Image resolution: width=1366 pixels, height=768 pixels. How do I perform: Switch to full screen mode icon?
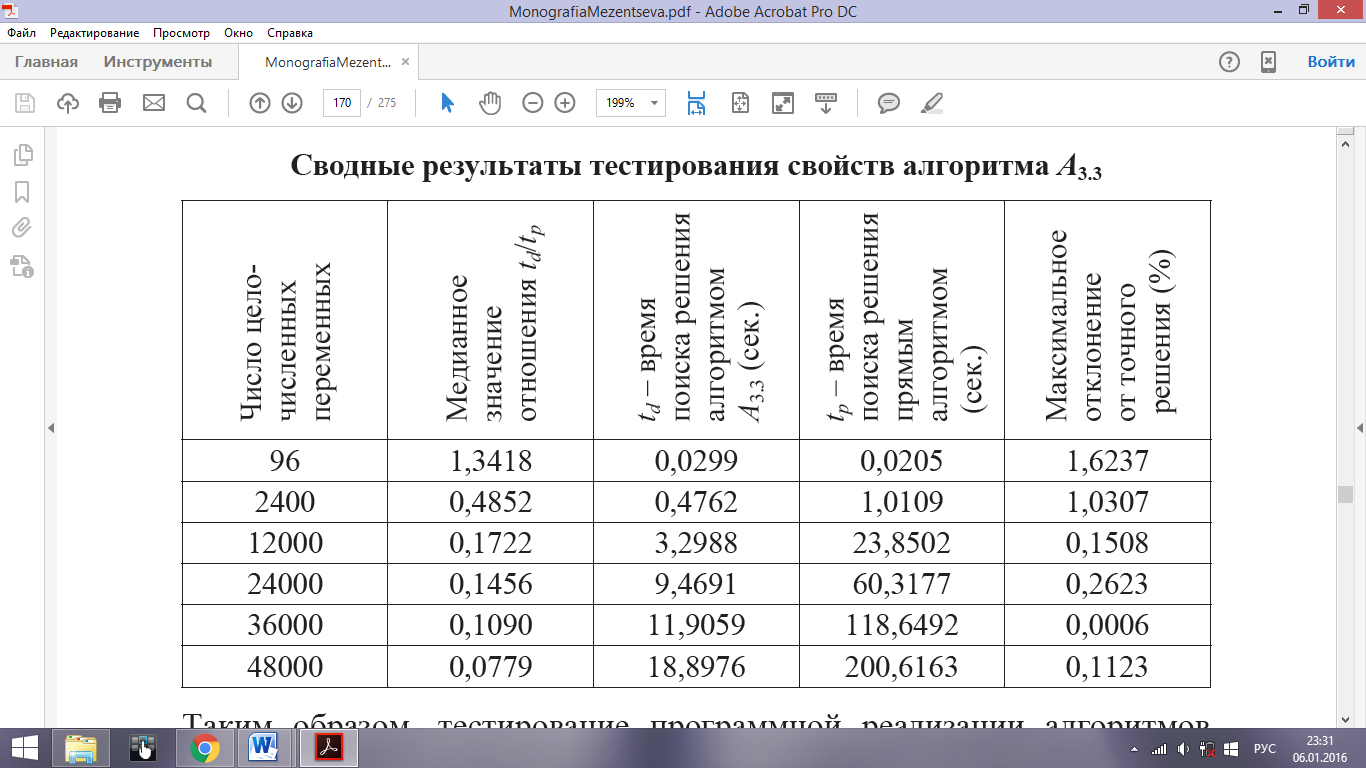tap(782, 103)
